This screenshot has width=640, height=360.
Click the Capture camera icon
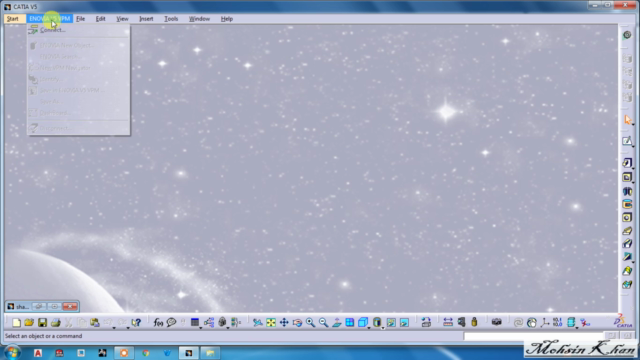tap(496, 322)
